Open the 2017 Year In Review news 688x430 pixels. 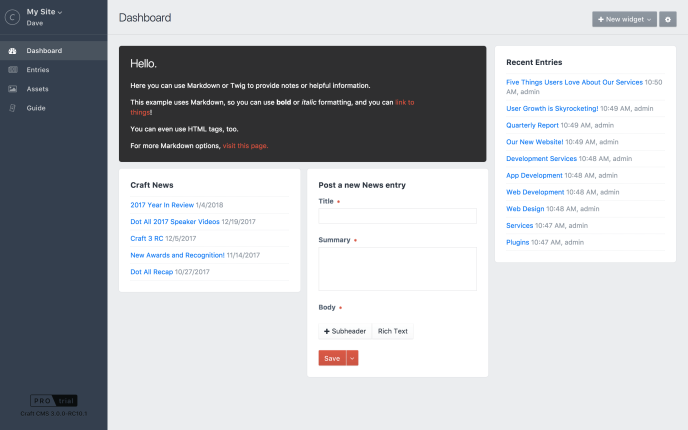[162, 205]
